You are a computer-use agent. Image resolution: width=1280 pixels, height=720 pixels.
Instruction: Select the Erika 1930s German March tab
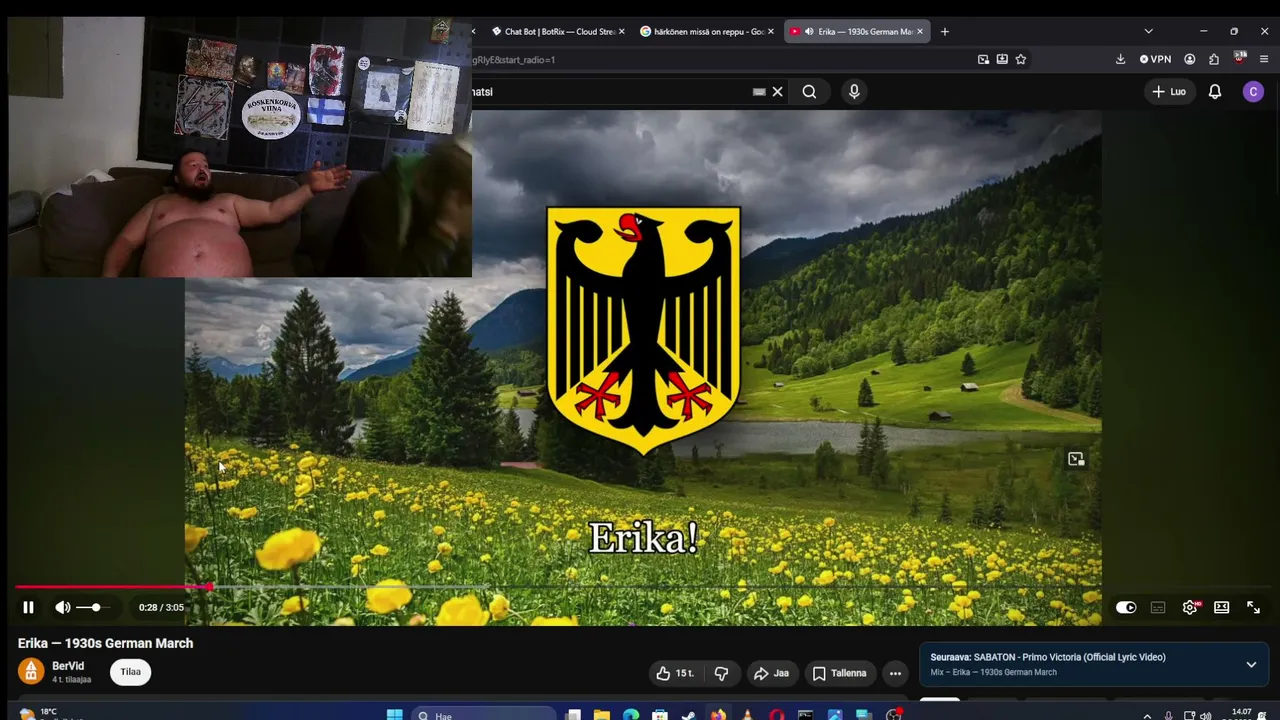(x=858, y=32)
